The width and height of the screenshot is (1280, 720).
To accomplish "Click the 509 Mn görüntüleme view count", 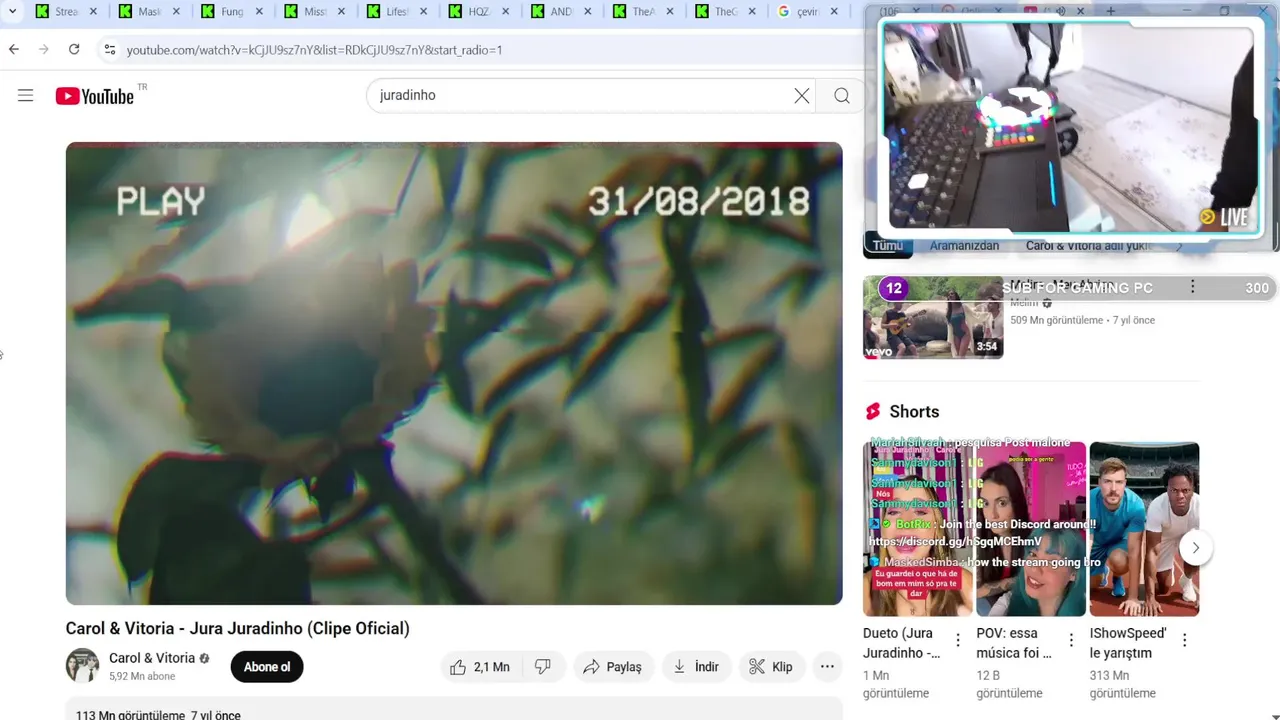I will 1057,320.
